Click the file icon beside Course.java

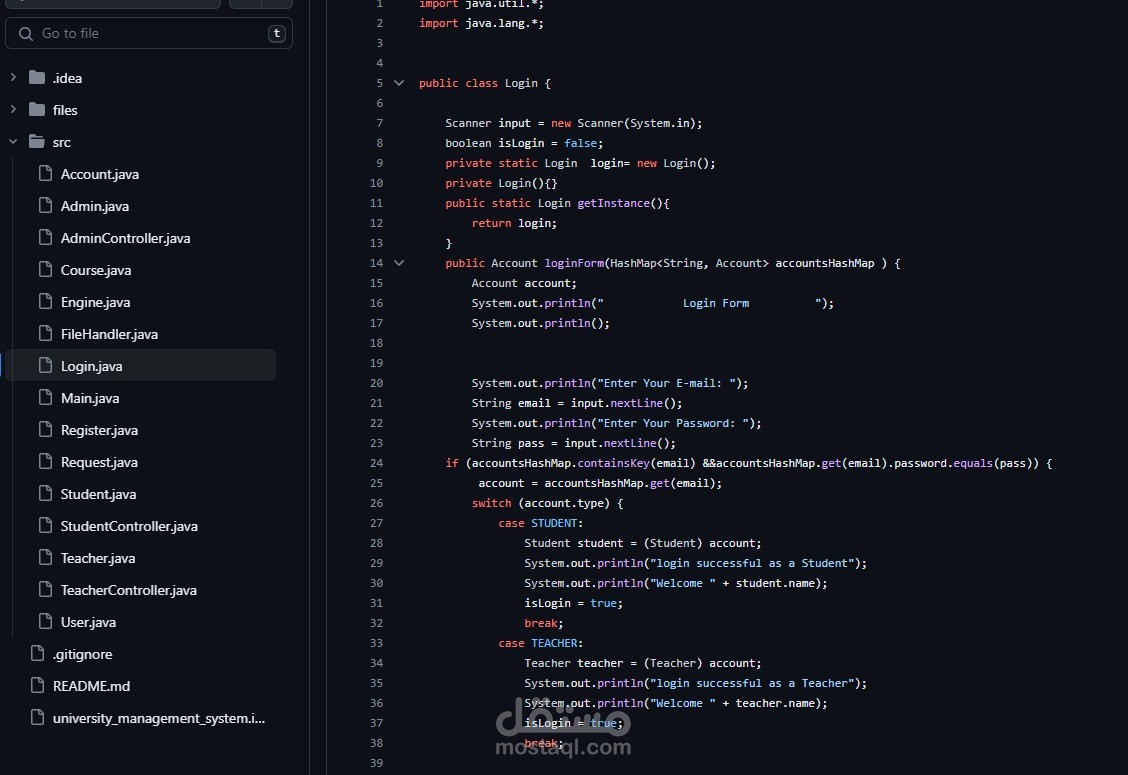tap(45, 269)
